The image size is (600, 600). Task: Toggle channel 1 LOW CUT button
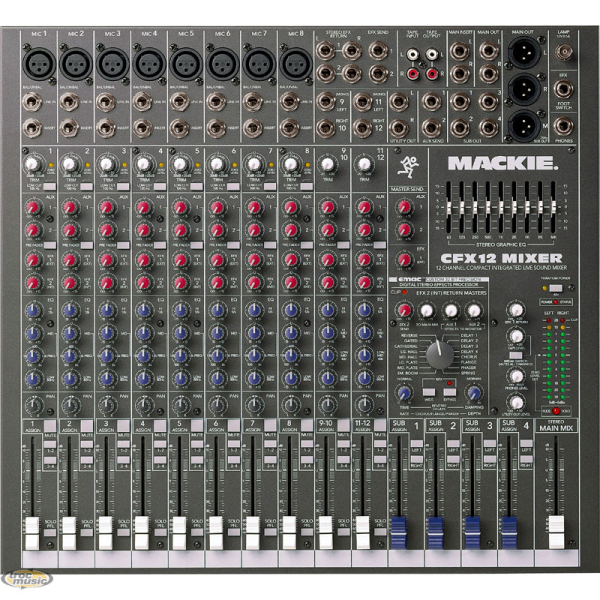click(x=50, y=187)
